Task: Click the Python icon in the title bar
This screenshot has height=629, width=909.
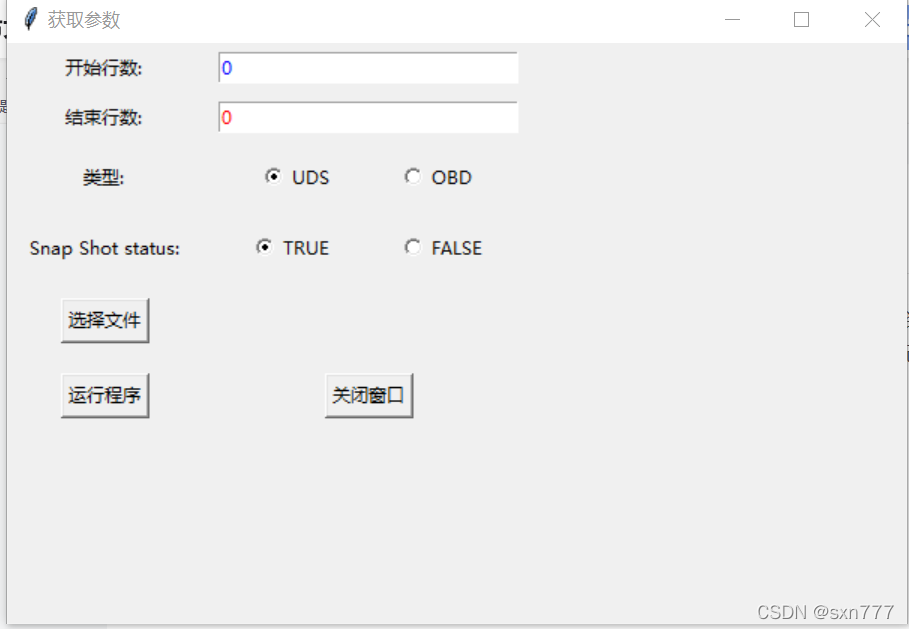Action: [x=30, y=18]
